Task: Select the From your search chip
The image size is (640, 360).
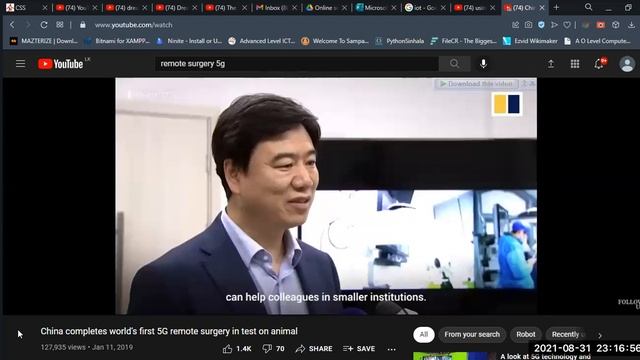Action: point(472,334)
